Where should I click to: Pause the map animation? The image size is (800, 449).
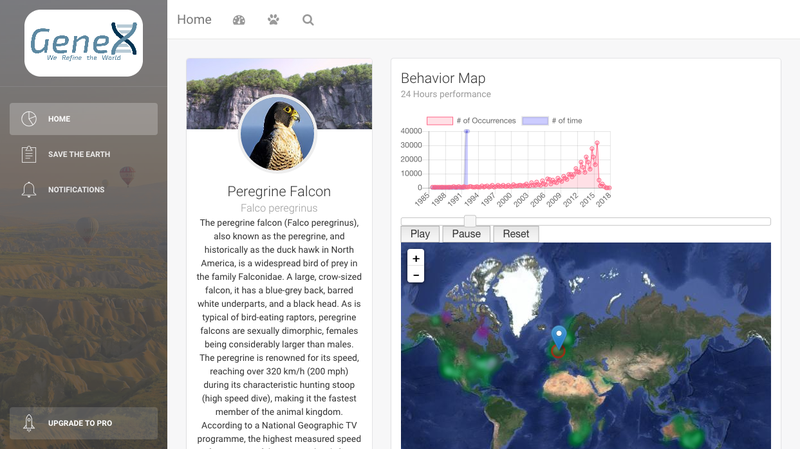pyautogui.click(x=466, y=234)
